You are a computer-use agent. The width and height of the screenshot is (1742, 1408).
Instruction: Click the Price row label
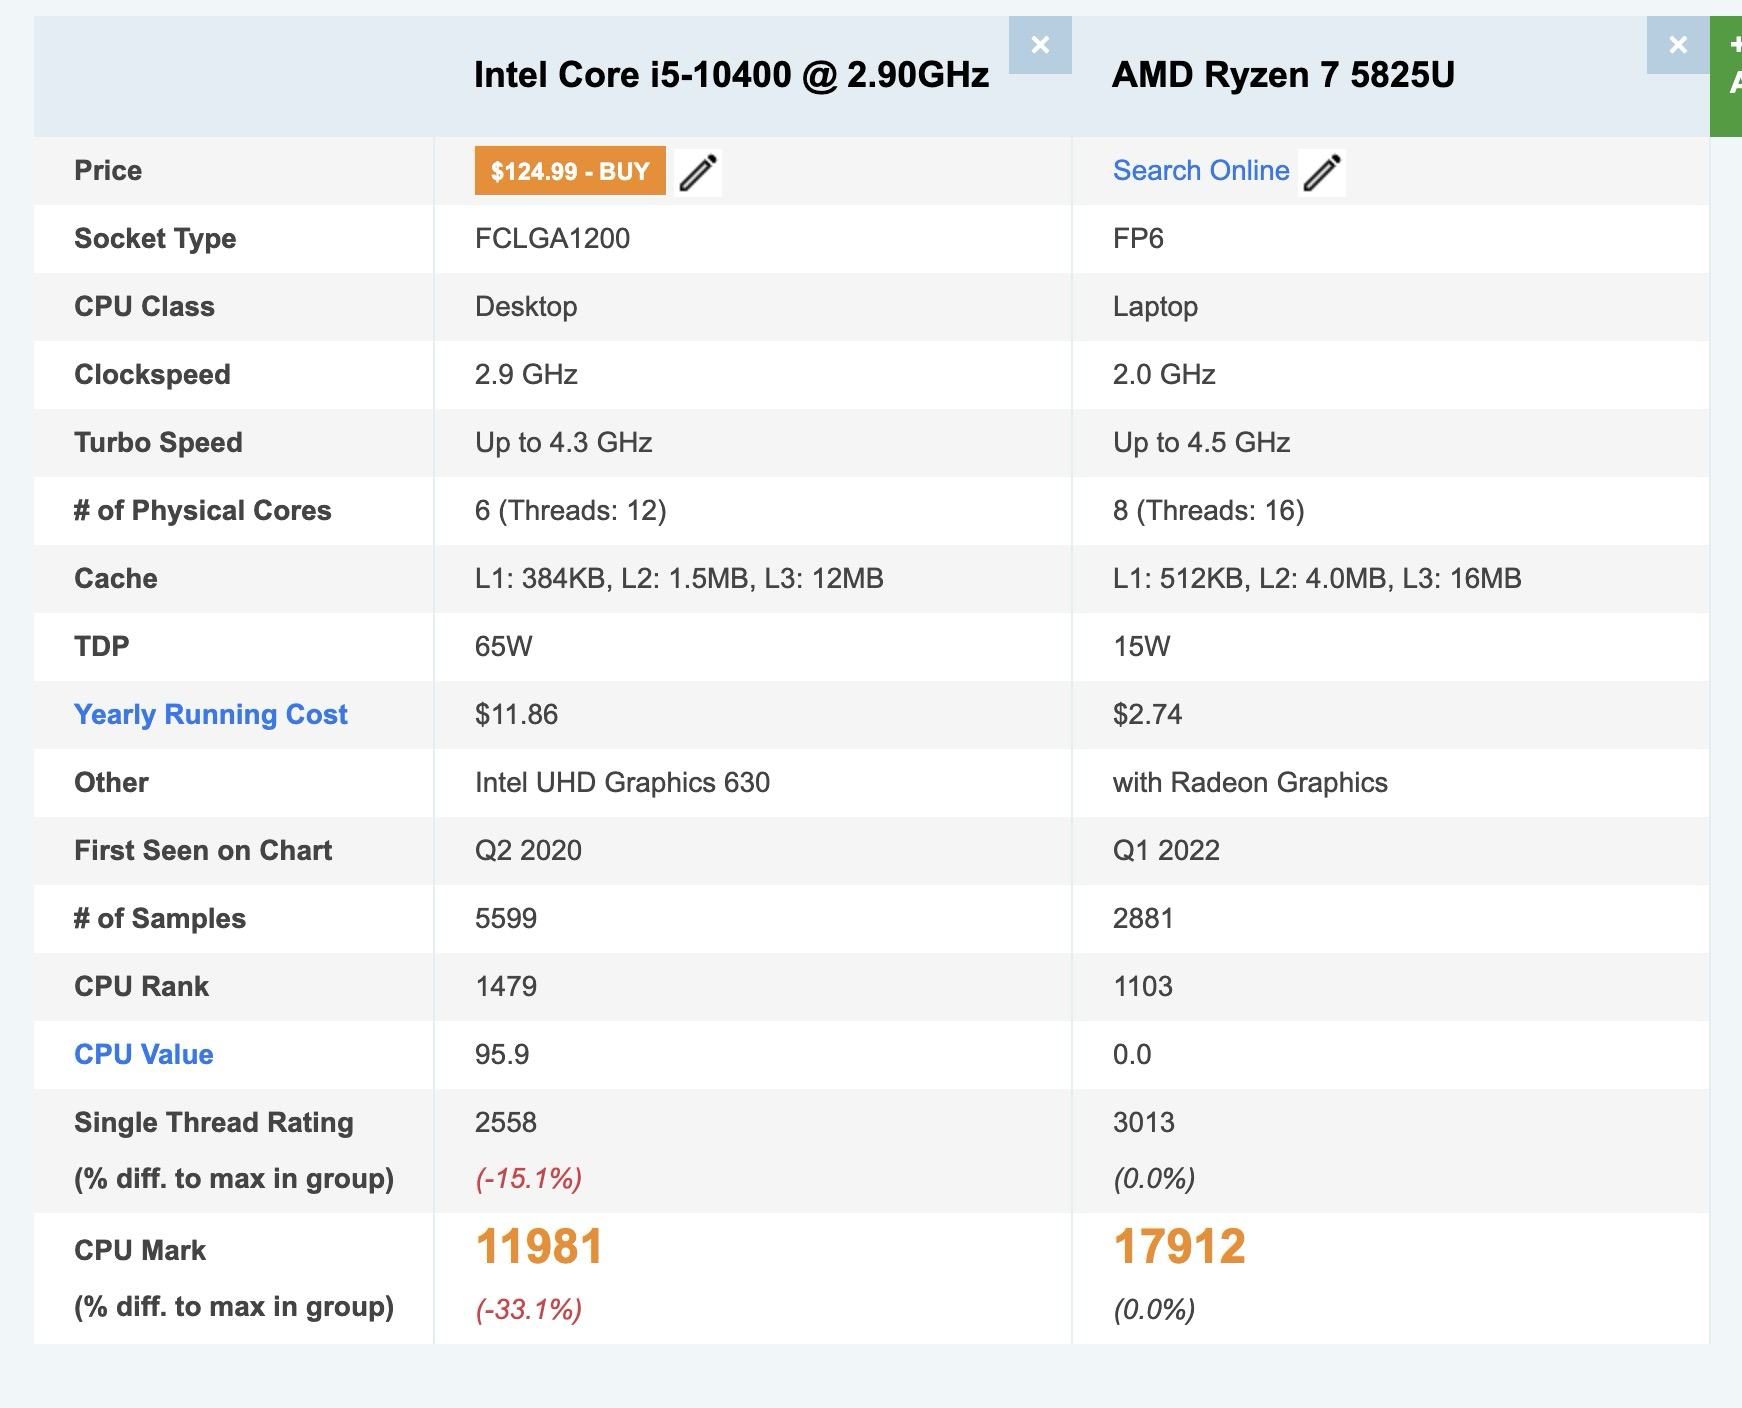click(108, 170)
